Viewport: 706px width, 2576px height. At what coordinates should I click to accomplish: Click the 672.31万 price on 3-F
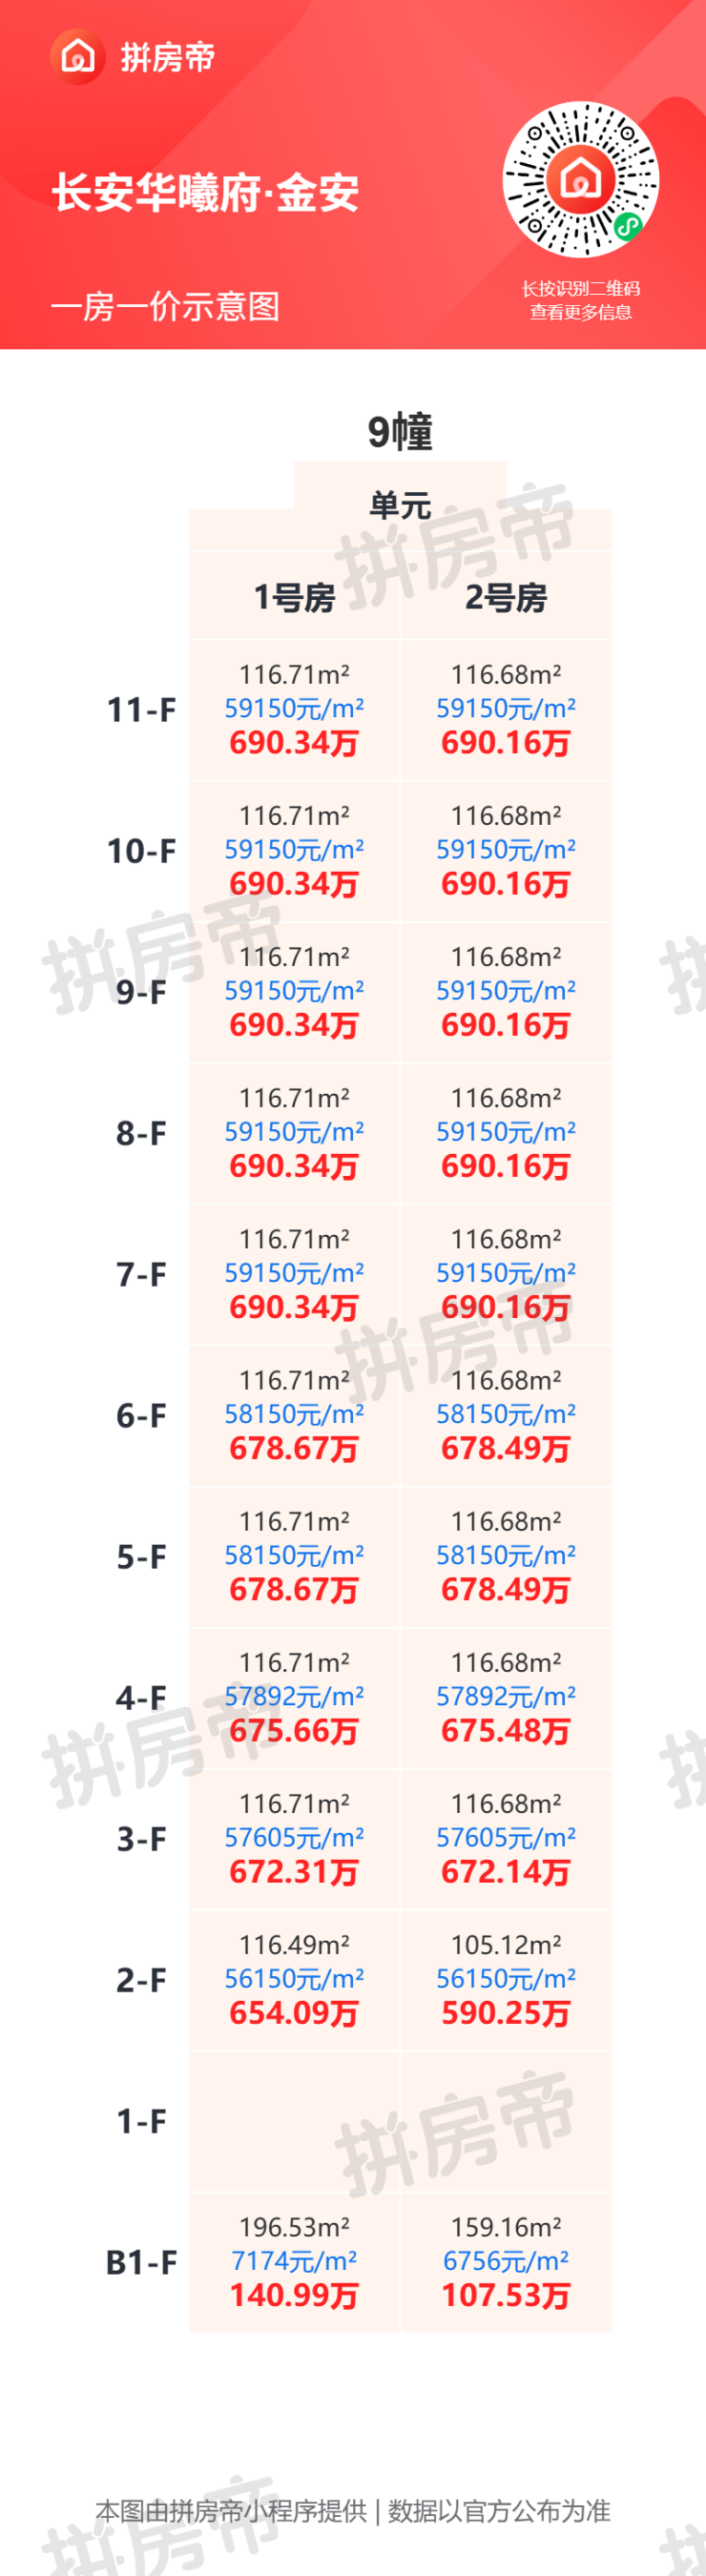pyautogui.click(x=294, y=1872)
